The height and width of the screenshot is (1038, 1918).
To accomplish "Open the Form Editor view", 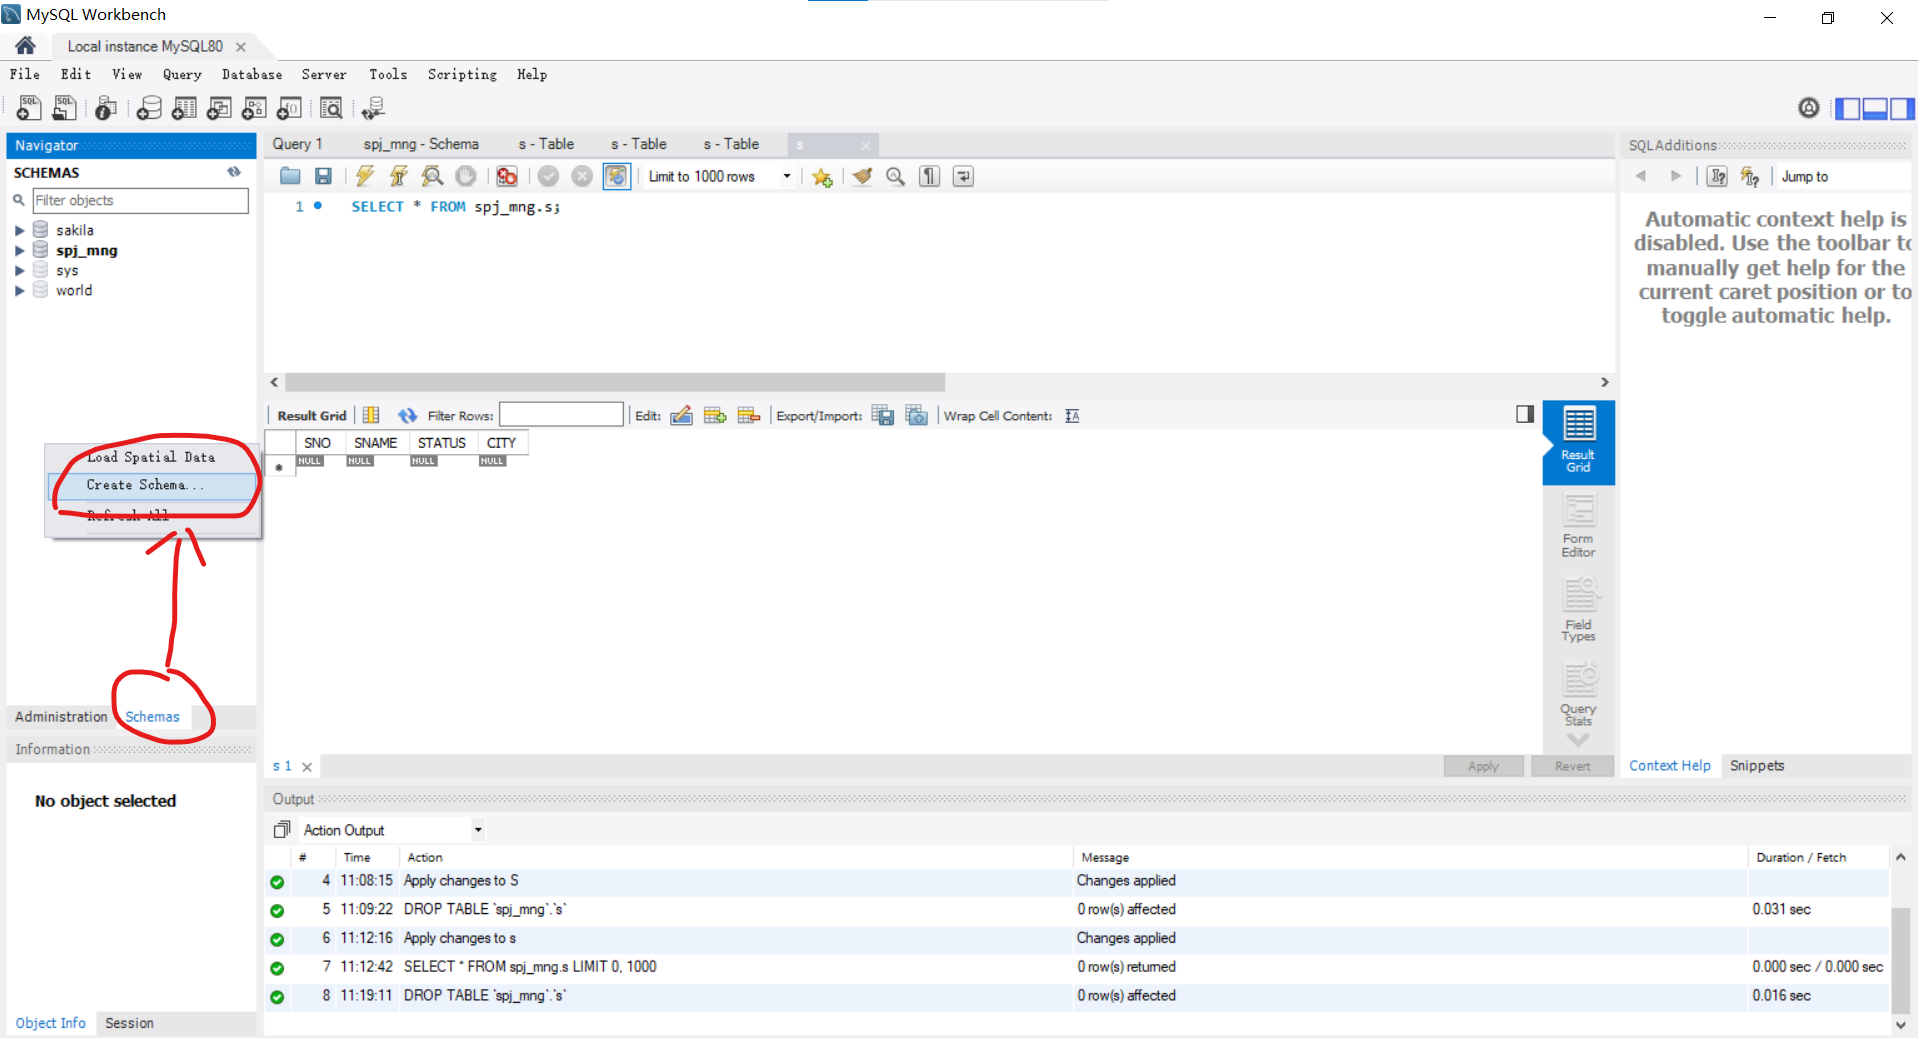I will [1578, 526].
